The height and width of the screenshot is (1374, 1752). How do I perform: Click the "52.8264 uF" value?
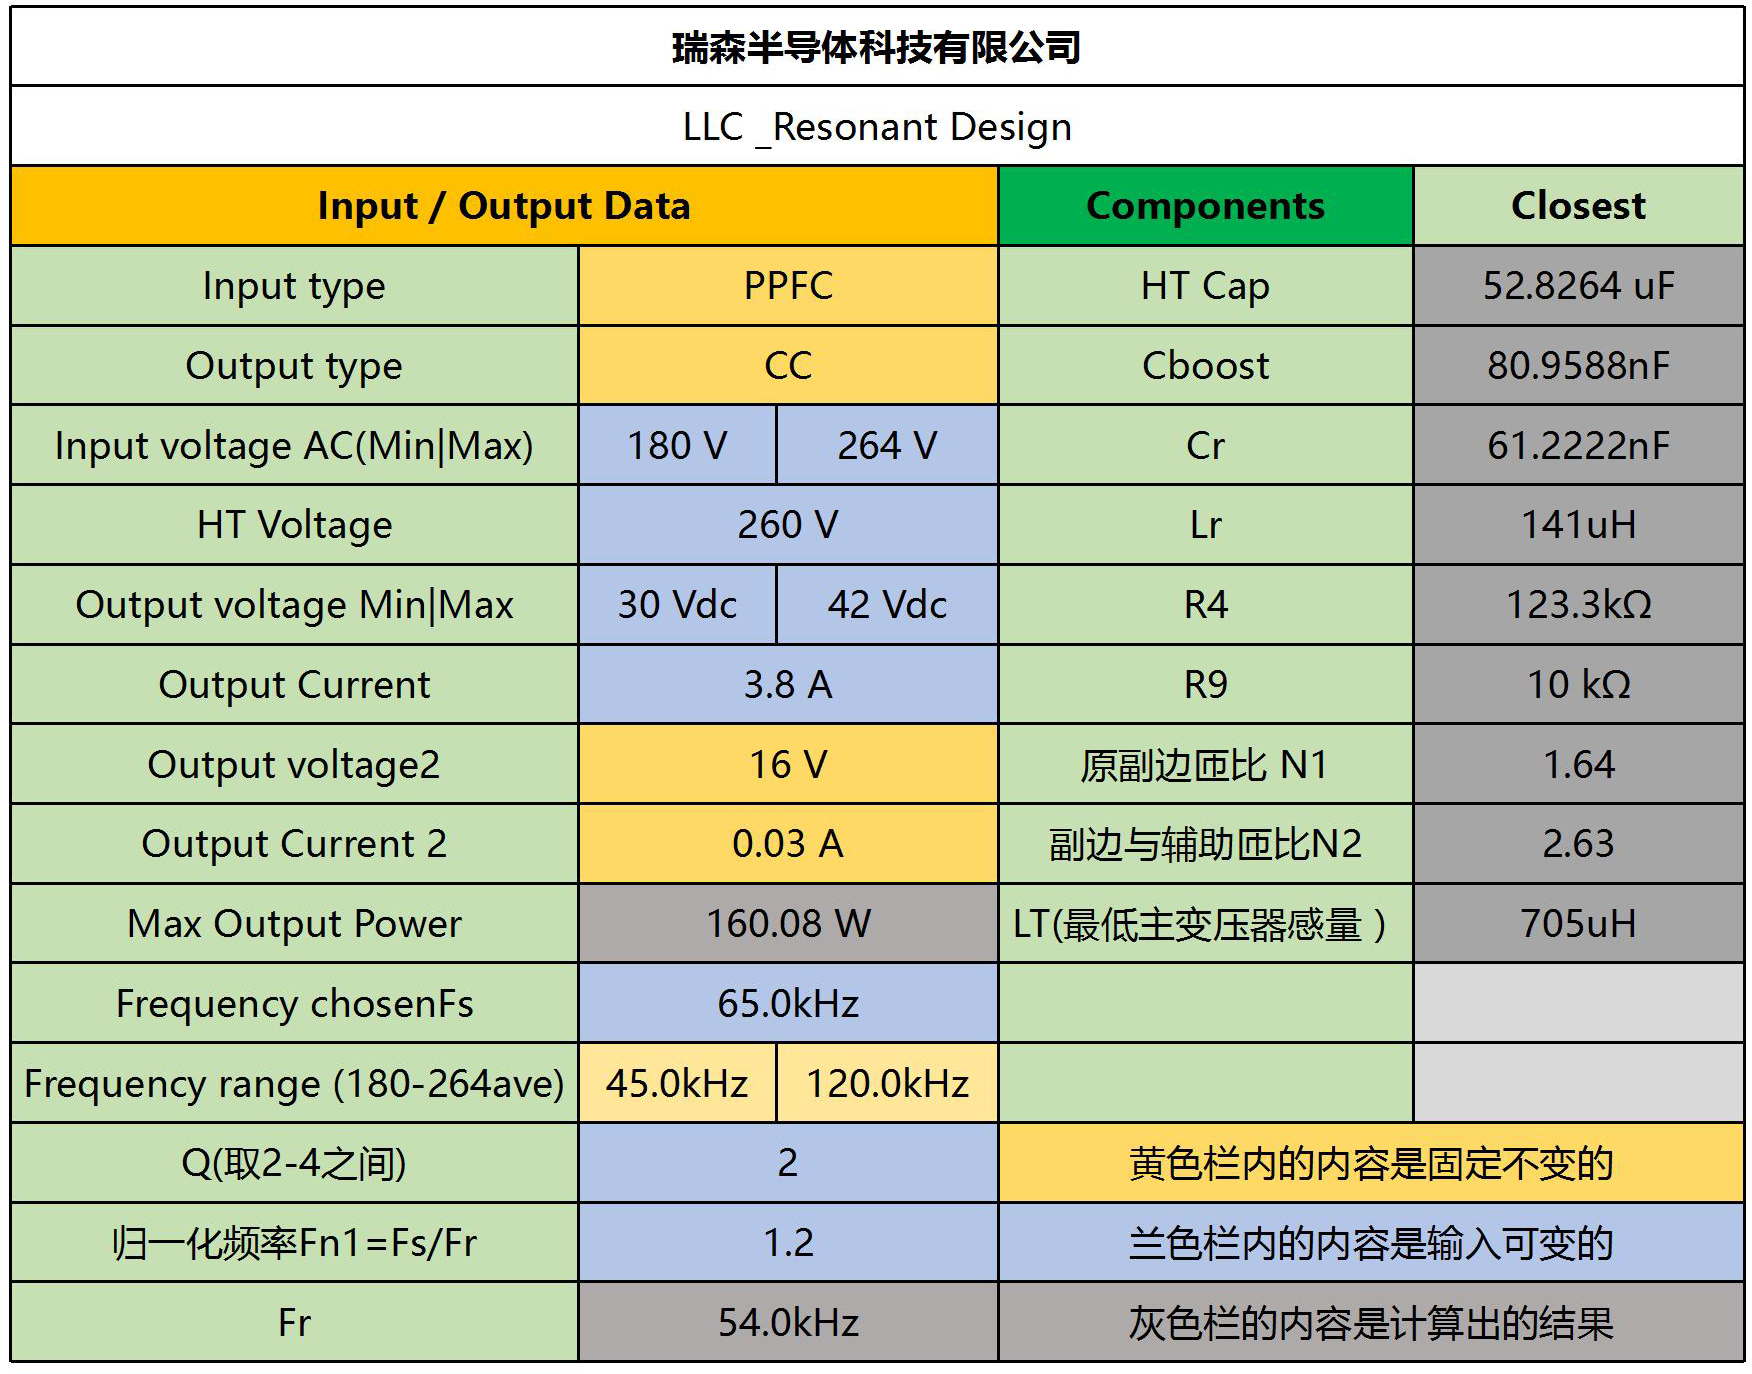click(x=1579, y=286)
